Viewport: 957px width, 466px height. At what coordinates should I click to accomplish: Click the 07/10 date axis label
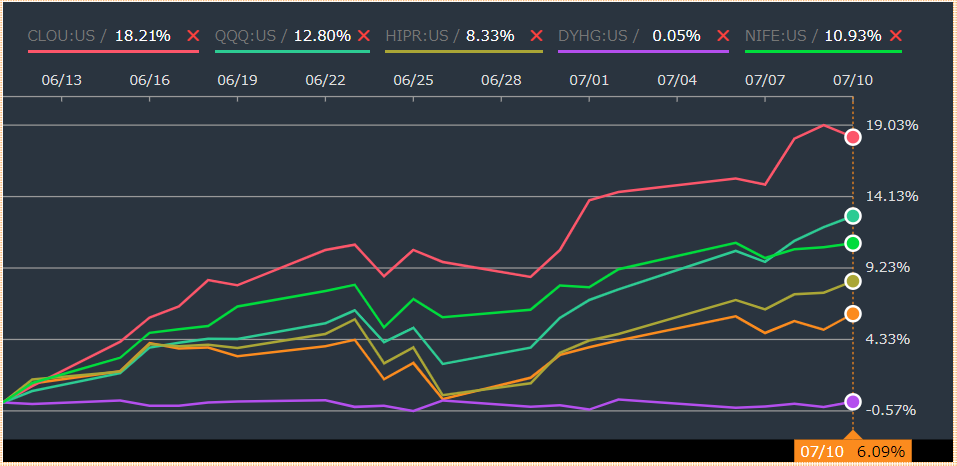point(853,81)
